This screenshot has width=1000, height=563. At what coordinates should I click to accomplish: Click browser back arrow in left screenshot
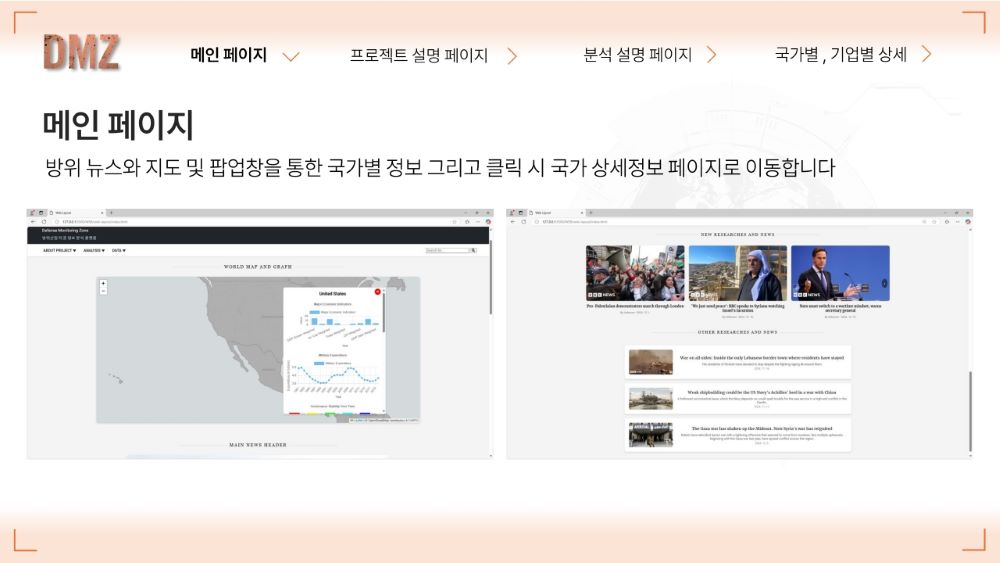pyautogui.click(x=33, y=221)
